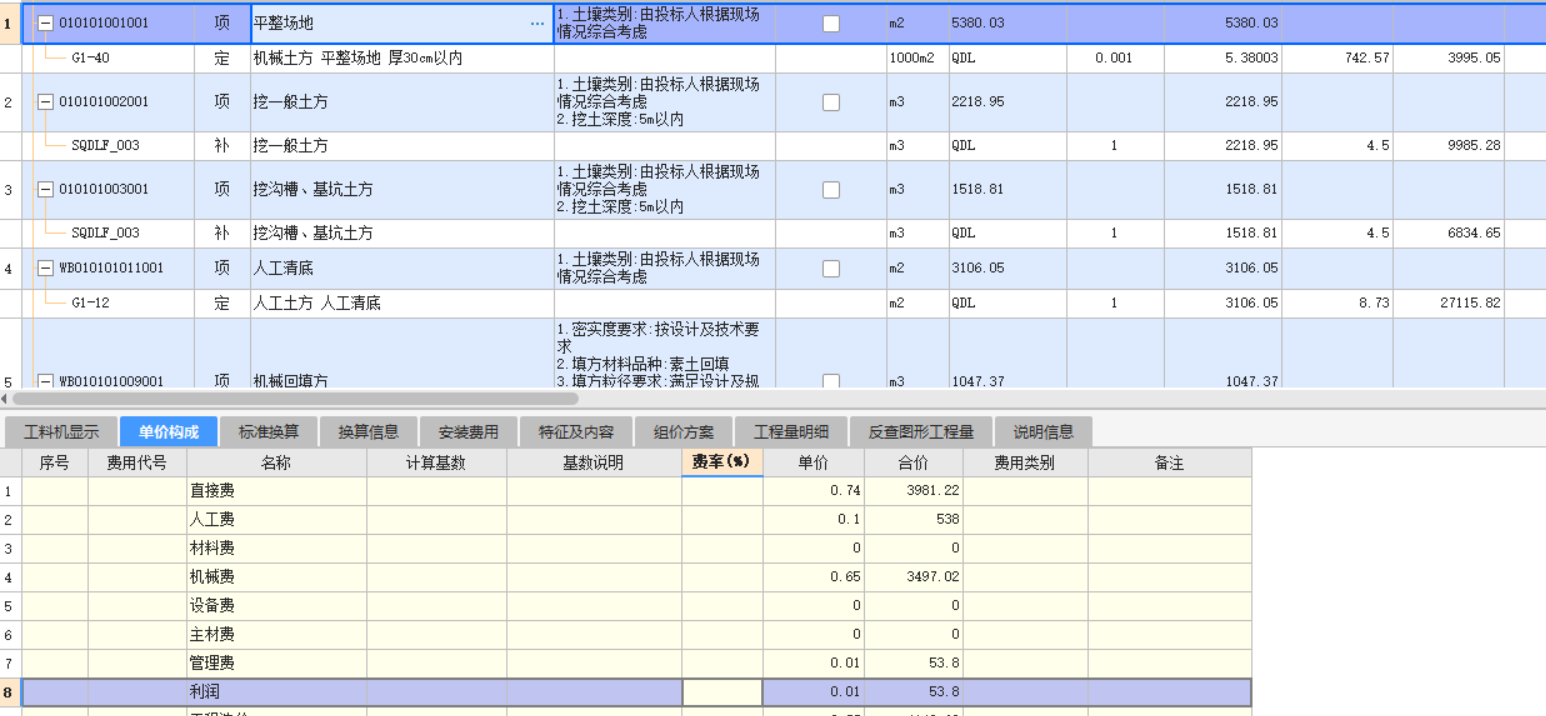Click unit price 742.57
Viewport: 1546px width, 716px height.
tap(1366, 58)
